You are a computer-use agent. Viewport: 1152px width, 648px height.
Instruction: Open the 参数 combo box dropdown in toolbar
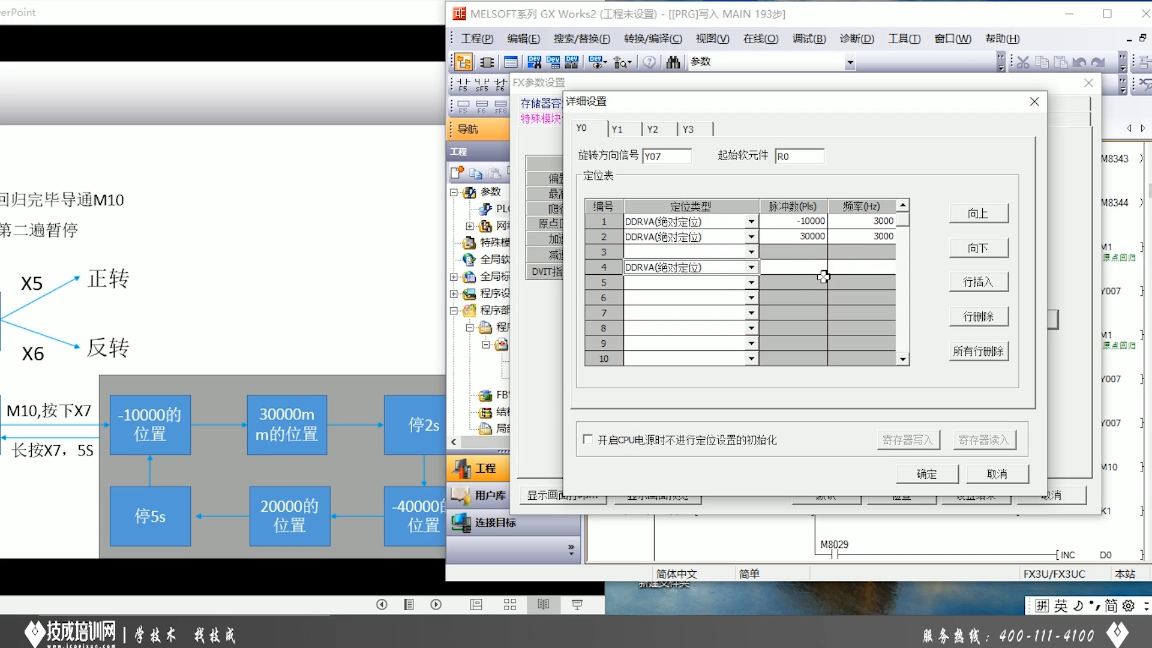850,62
